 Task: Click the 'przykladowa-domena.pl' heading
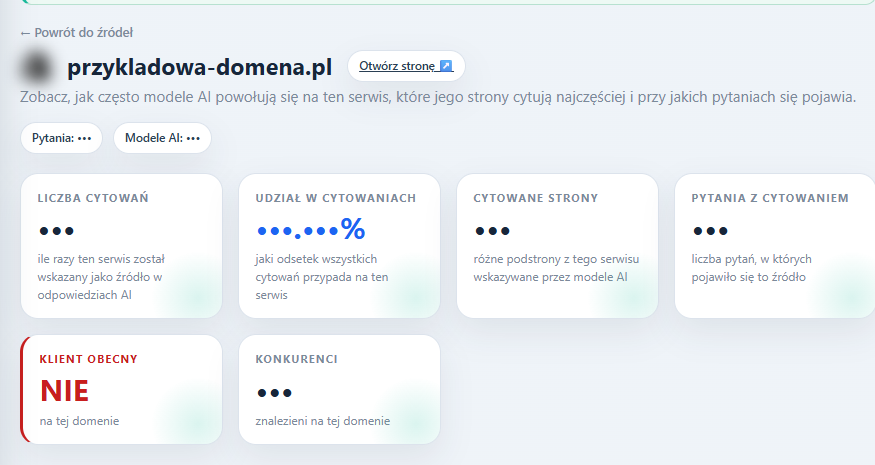tap(200, 67)
